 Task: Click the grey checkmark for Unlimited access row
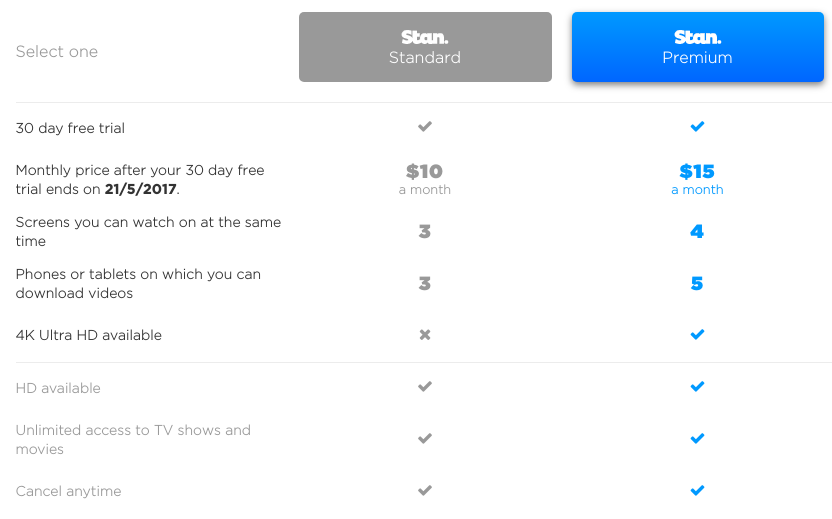(x=424, y=438)
